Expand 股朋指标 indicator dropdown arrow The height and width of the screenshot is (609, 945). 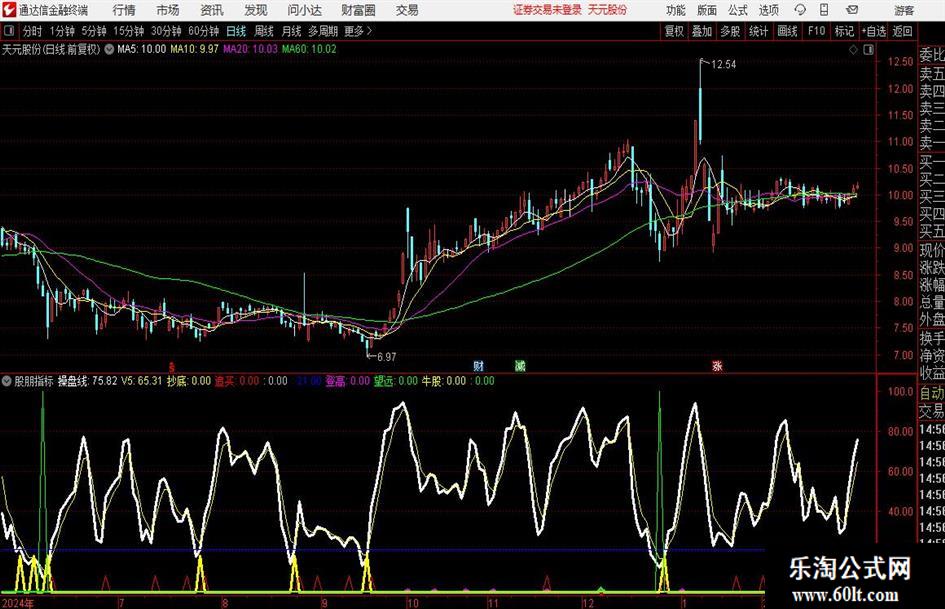[7, 381]
